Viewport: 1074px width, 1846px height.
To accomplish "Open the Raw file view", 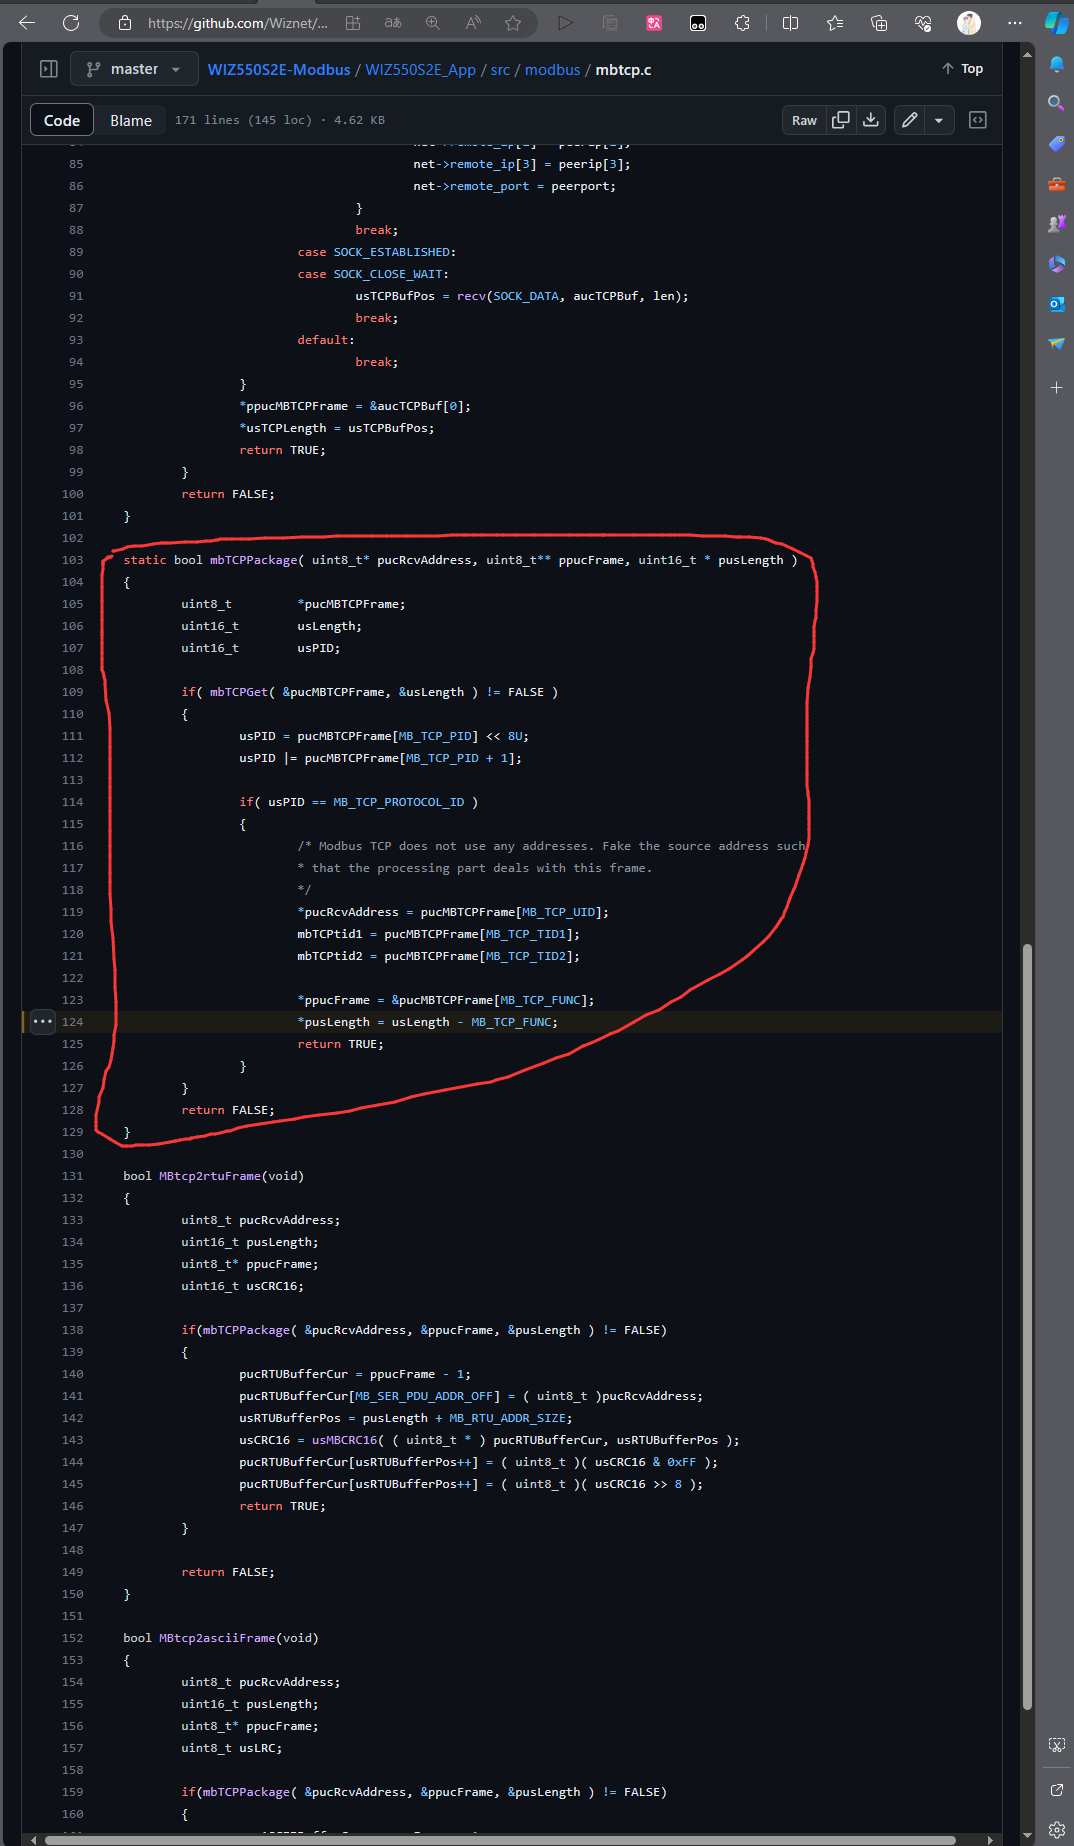I will point(804,120).
